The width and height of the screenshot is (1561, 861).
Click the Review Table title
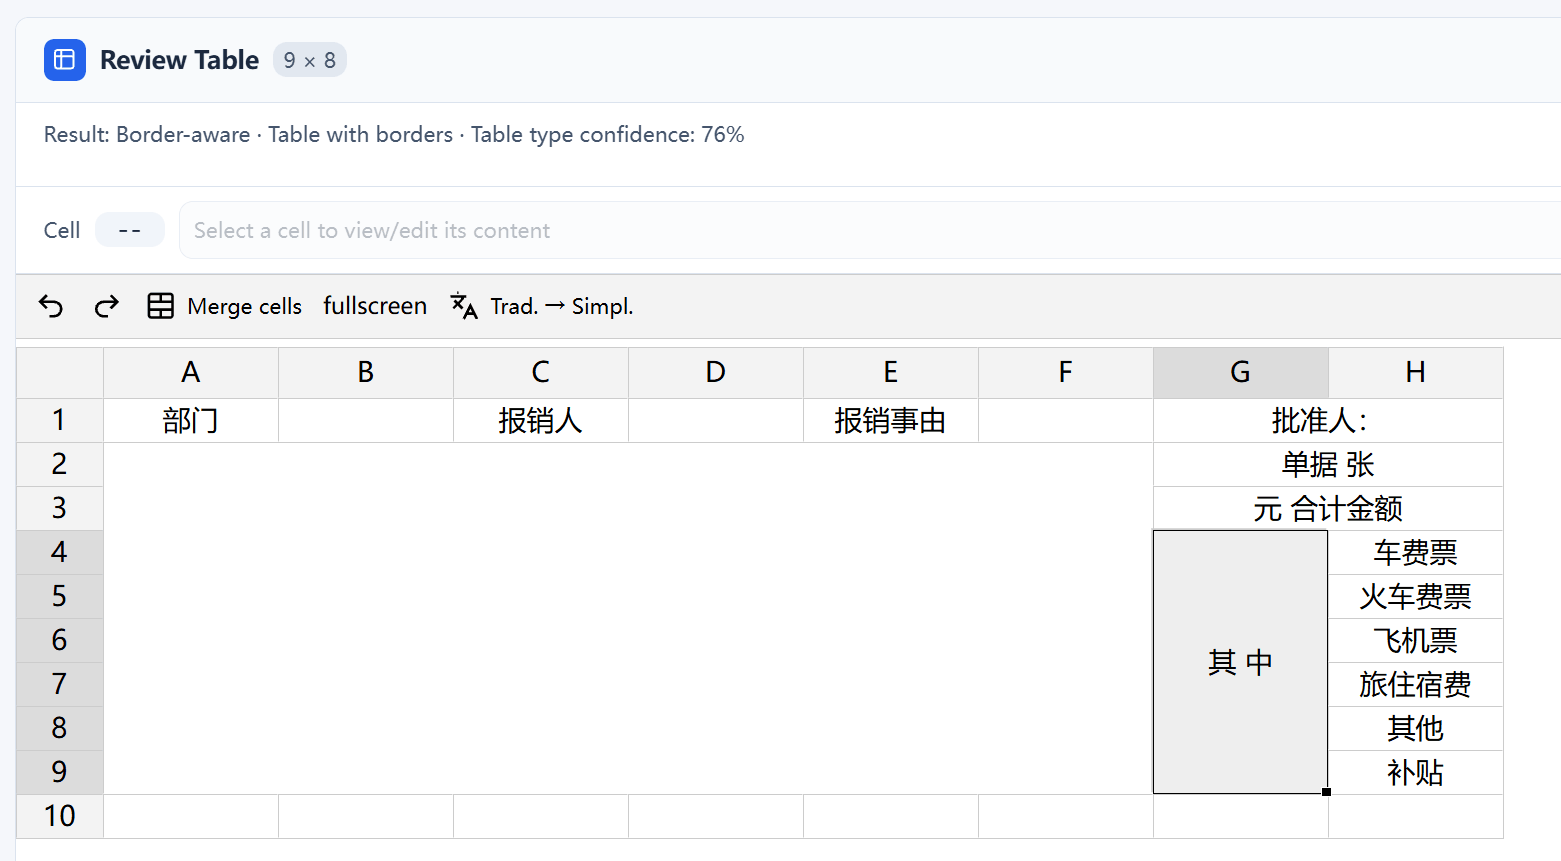click(179, 60)
